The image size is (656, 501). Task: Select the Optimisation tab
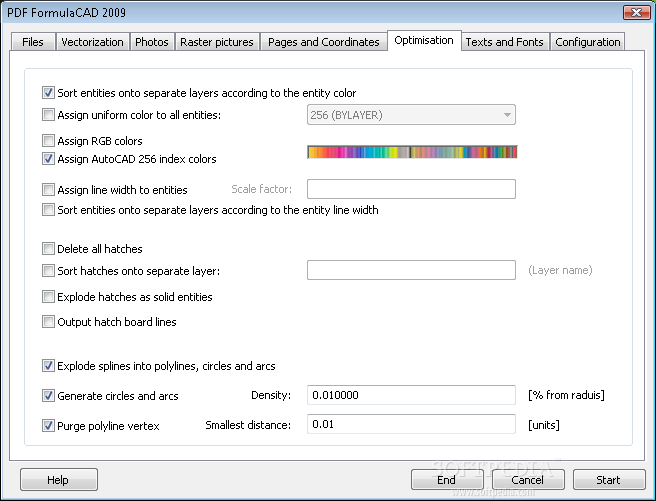click(x=424, y=41)
